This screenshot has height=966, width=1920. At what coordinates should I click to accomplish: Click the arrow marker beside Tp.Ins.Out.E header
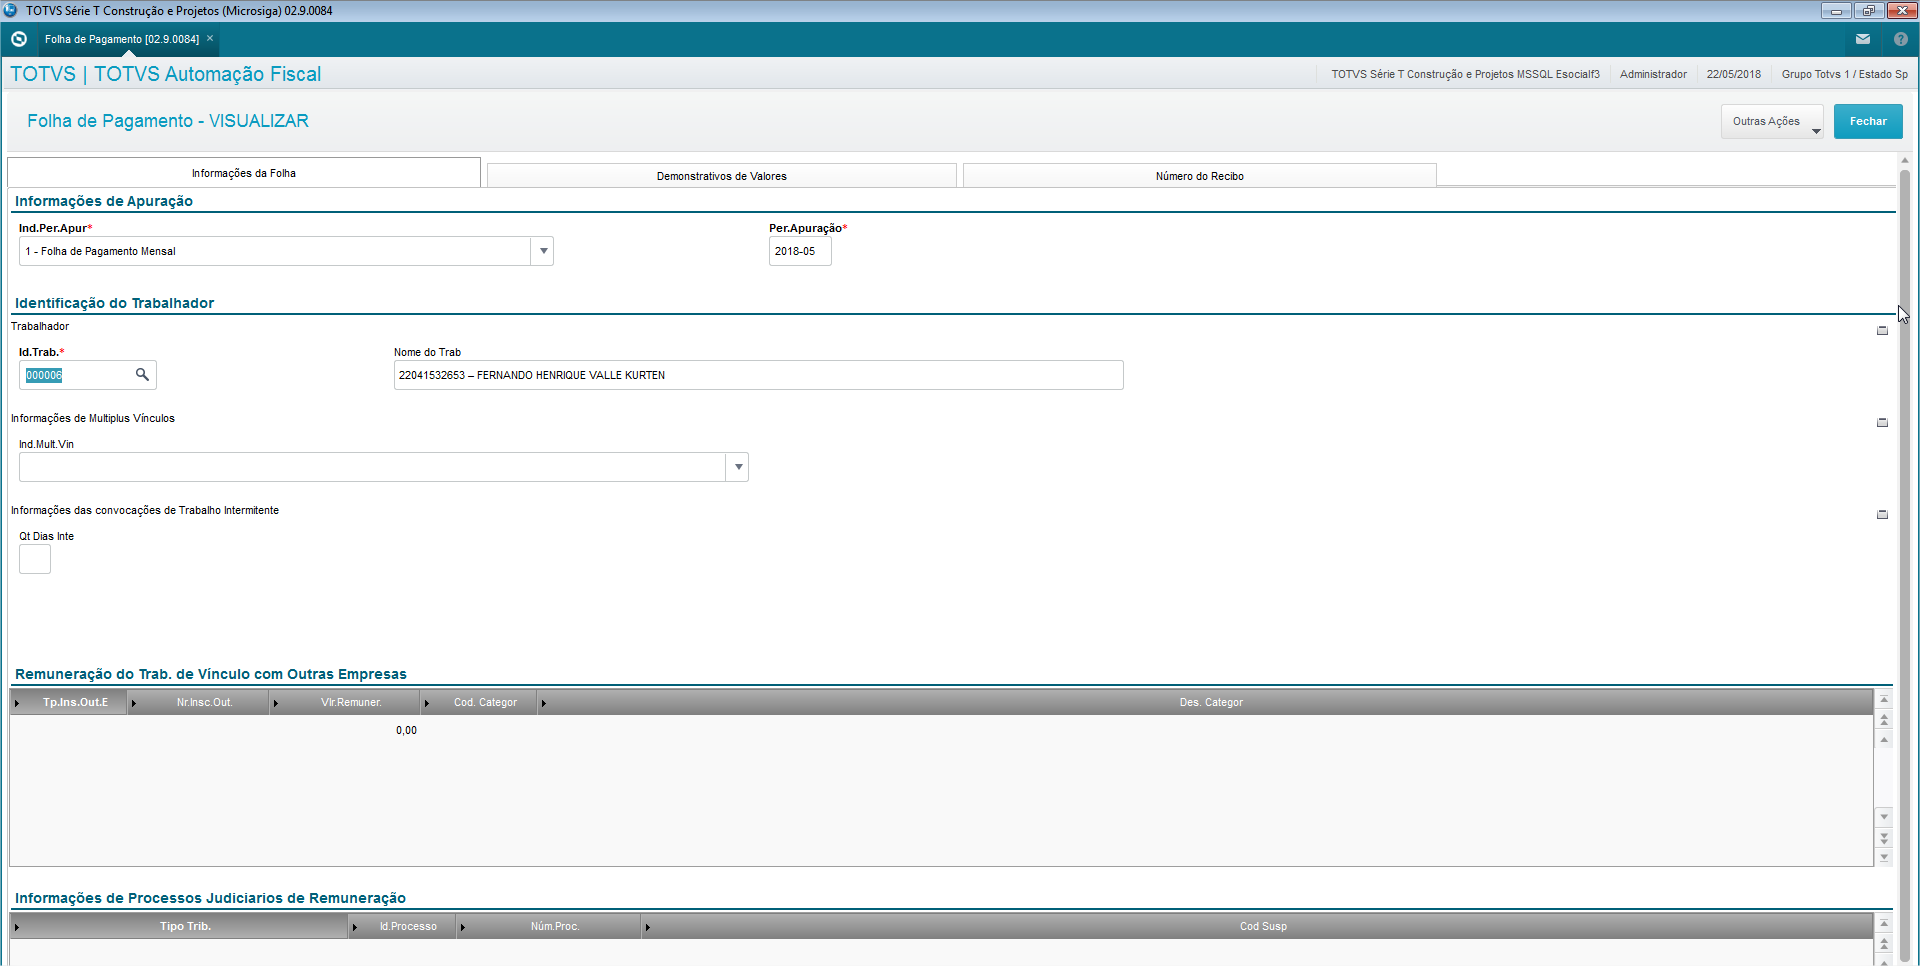[17, 703]
